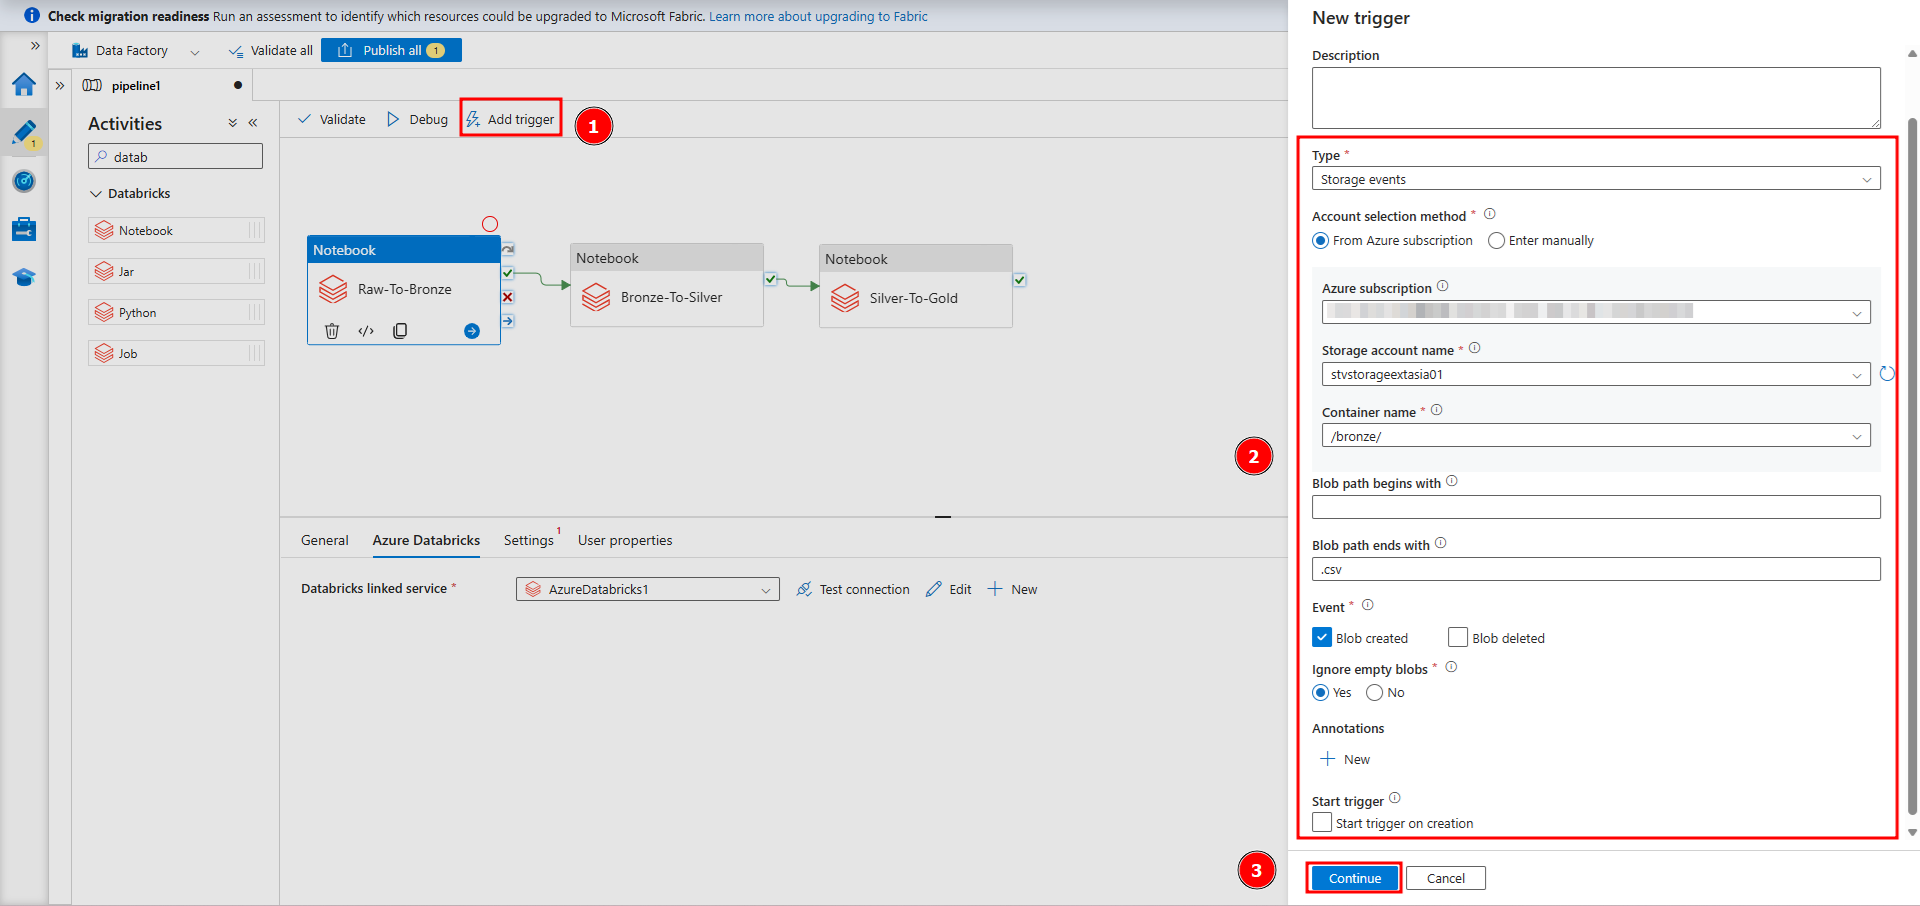Expand the Container name dropdown
This screenshot has width=1920, height=906.
tap(1595, 436)
